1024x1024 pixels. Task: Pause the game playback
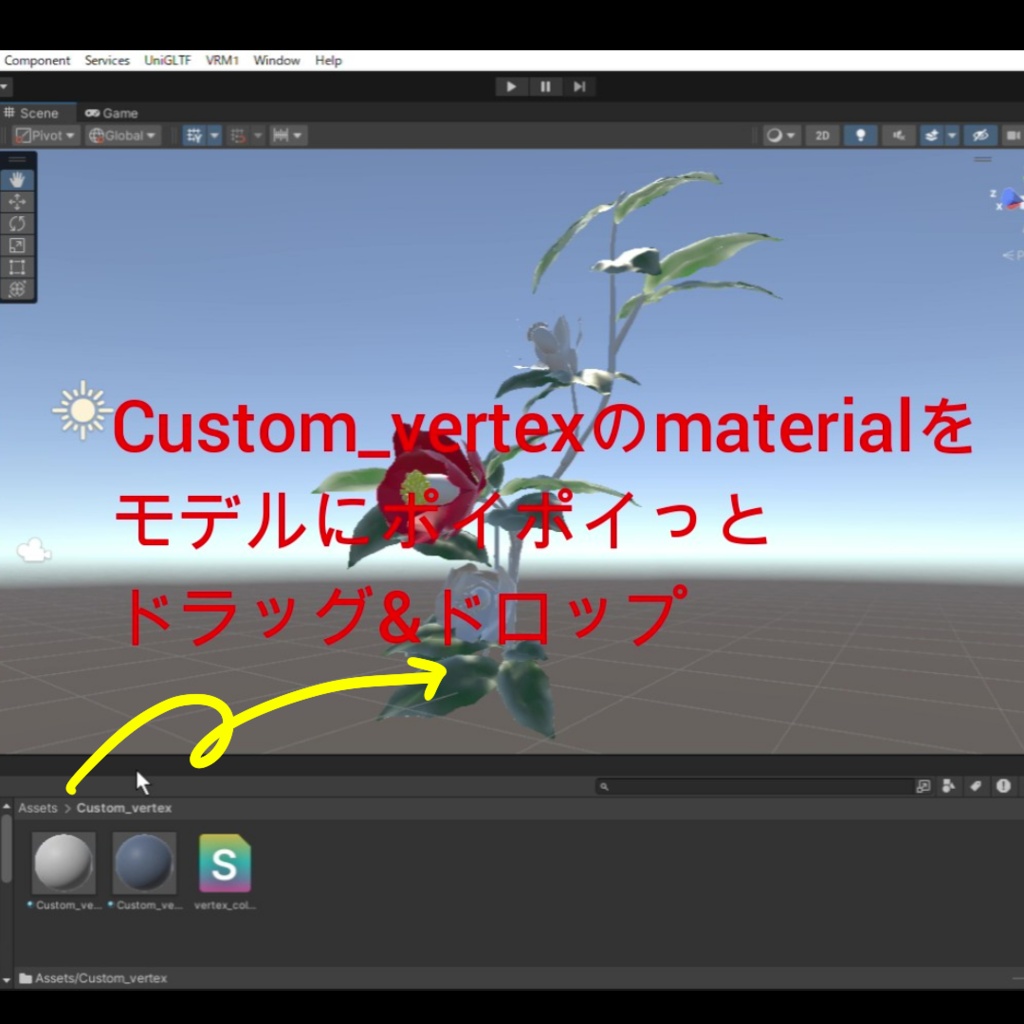545,86
